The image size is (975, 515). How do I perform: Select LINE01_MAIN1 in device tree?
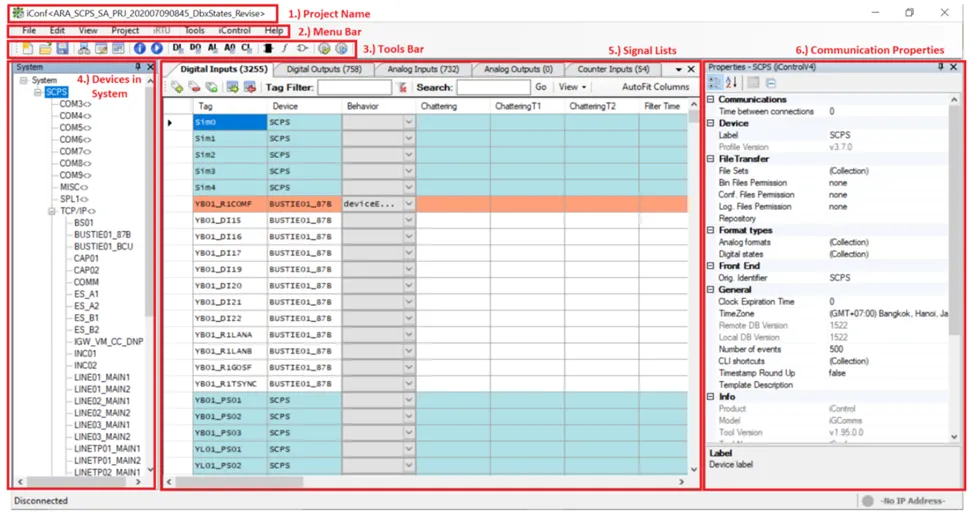pyautogui.click(x=102, y=378)
